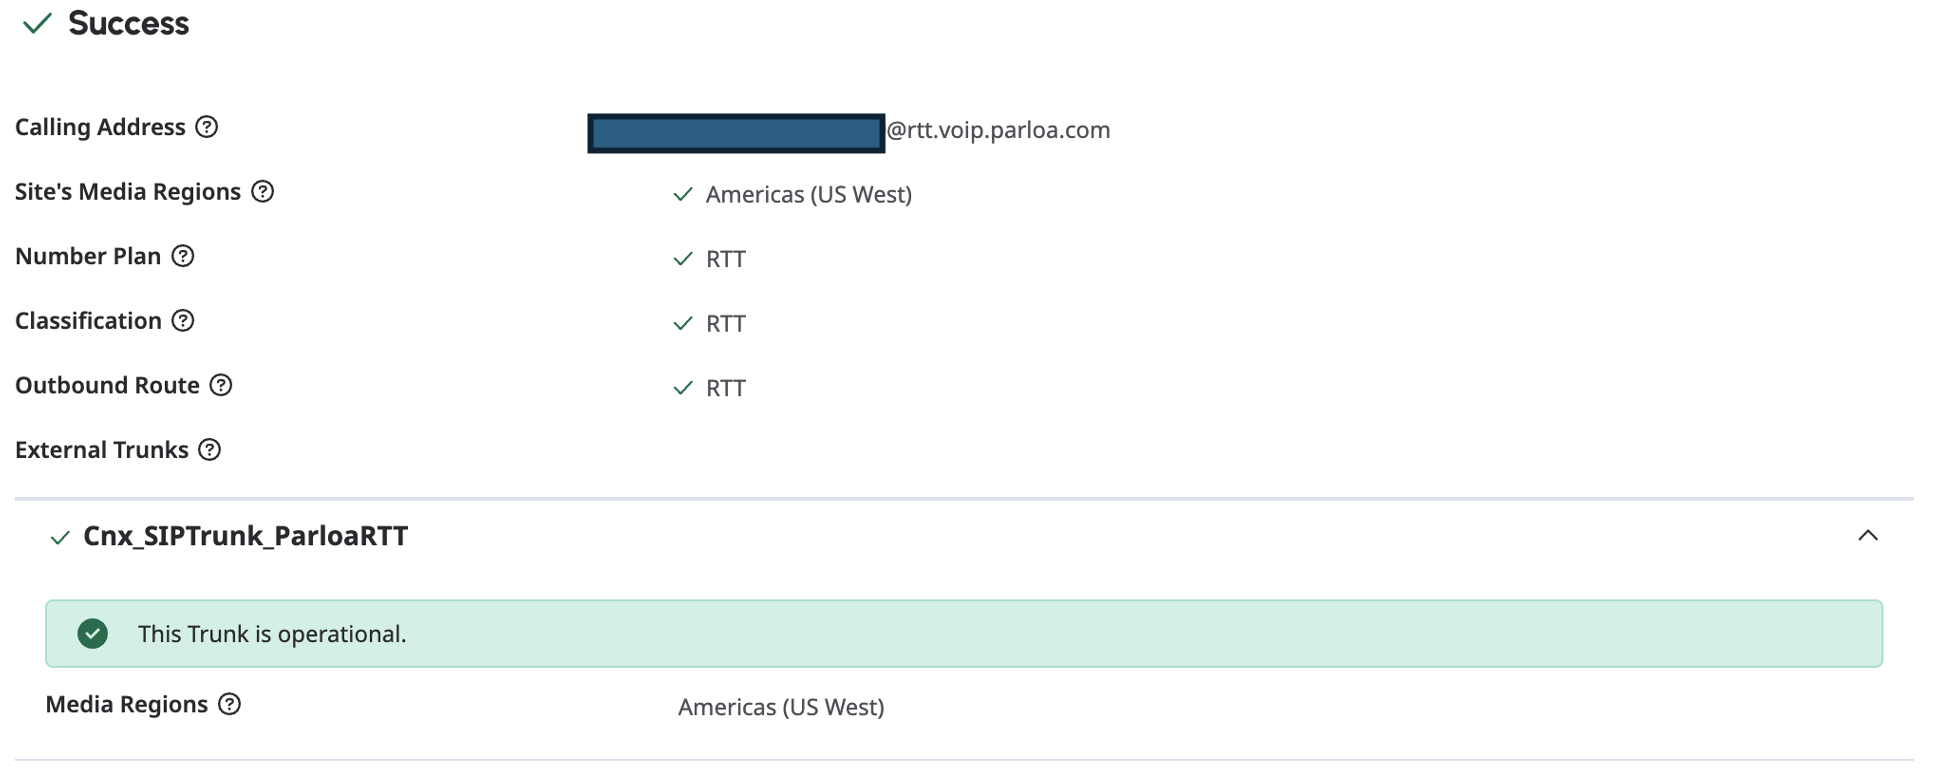1940x776 pixels.
Task: Collapse the Cnx_SIPTrunk_ParloaRTT section chevron
Action: pos(1867,536)
